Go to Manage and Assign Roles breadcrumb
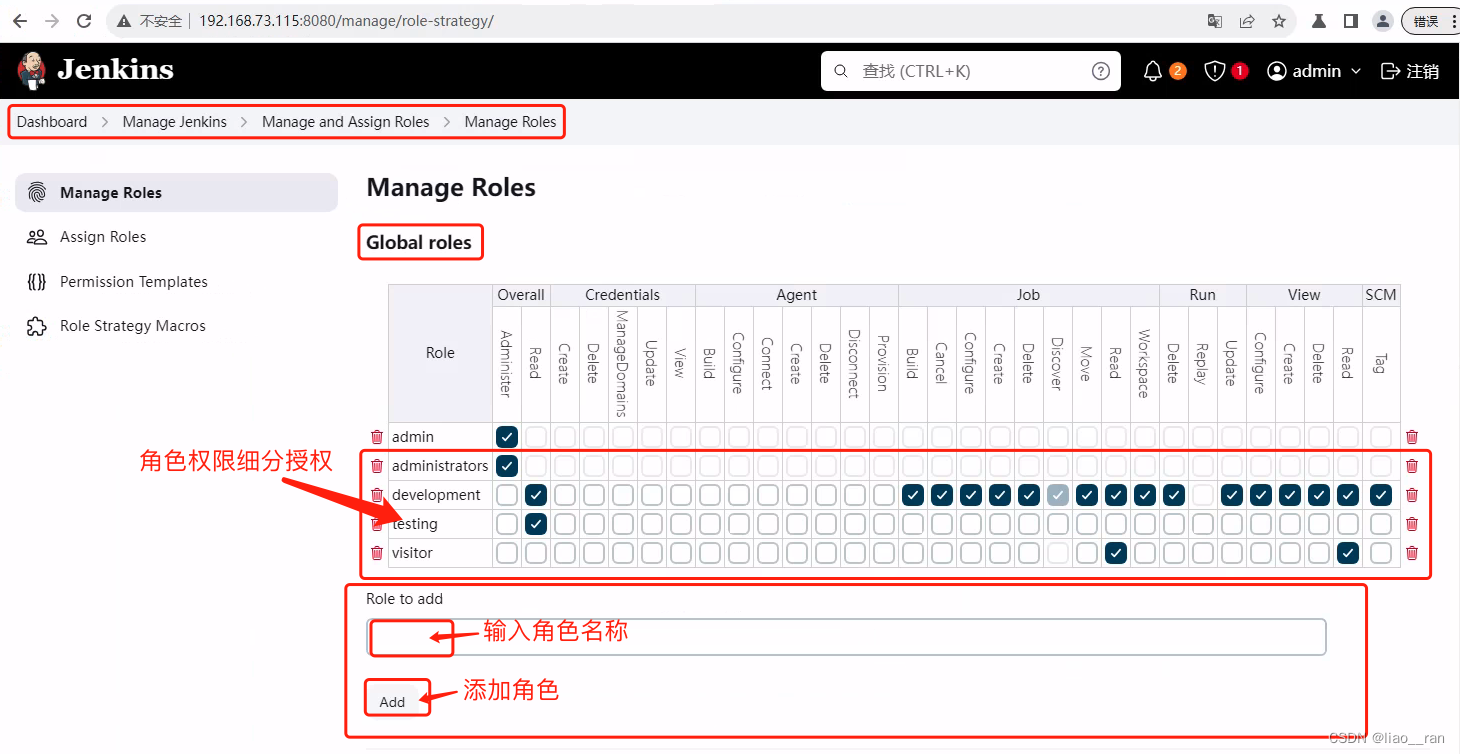The width and height of the screenshot is (1460, 754). pyautogui.click(x=346, y=122)
